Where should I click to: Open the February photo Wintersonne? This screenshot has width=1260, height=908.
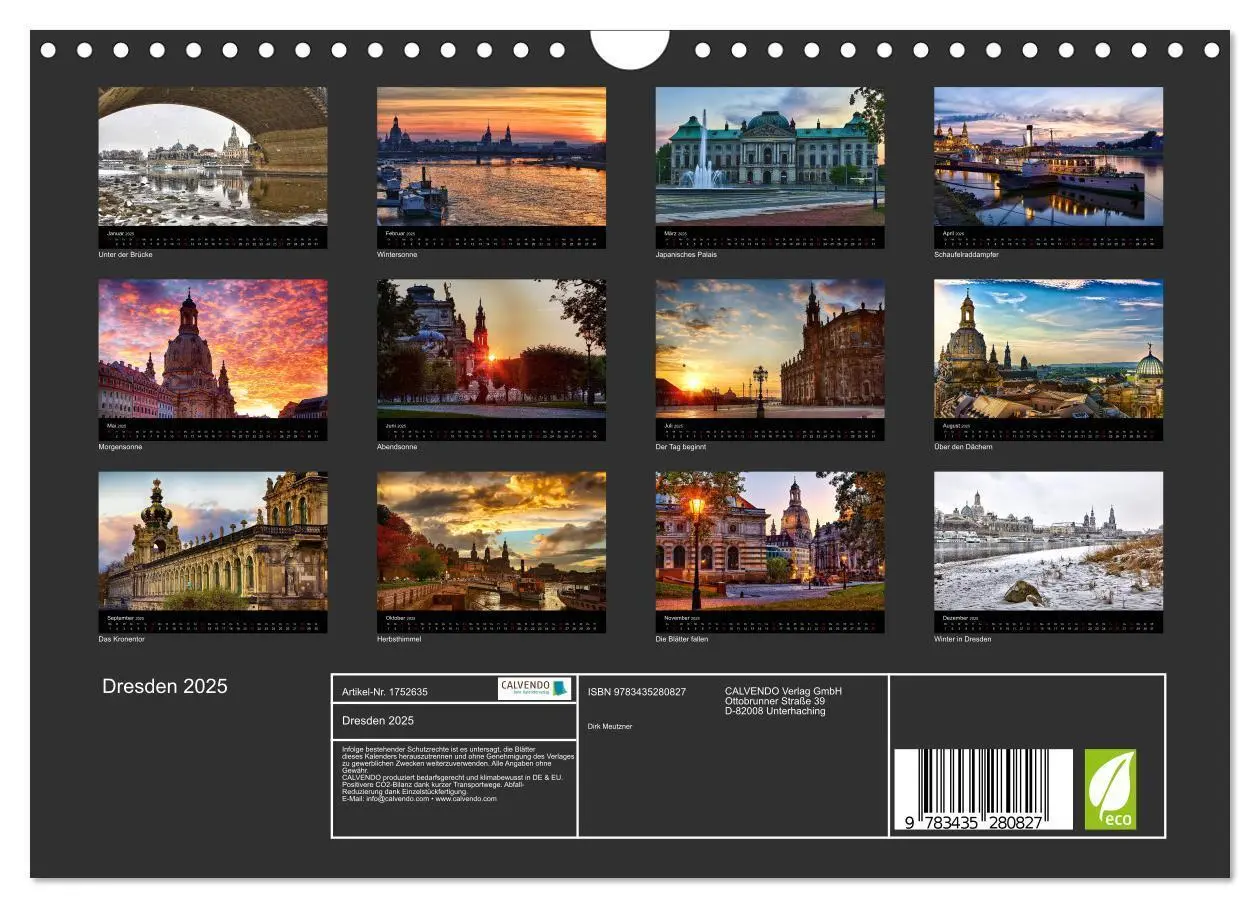491,156
